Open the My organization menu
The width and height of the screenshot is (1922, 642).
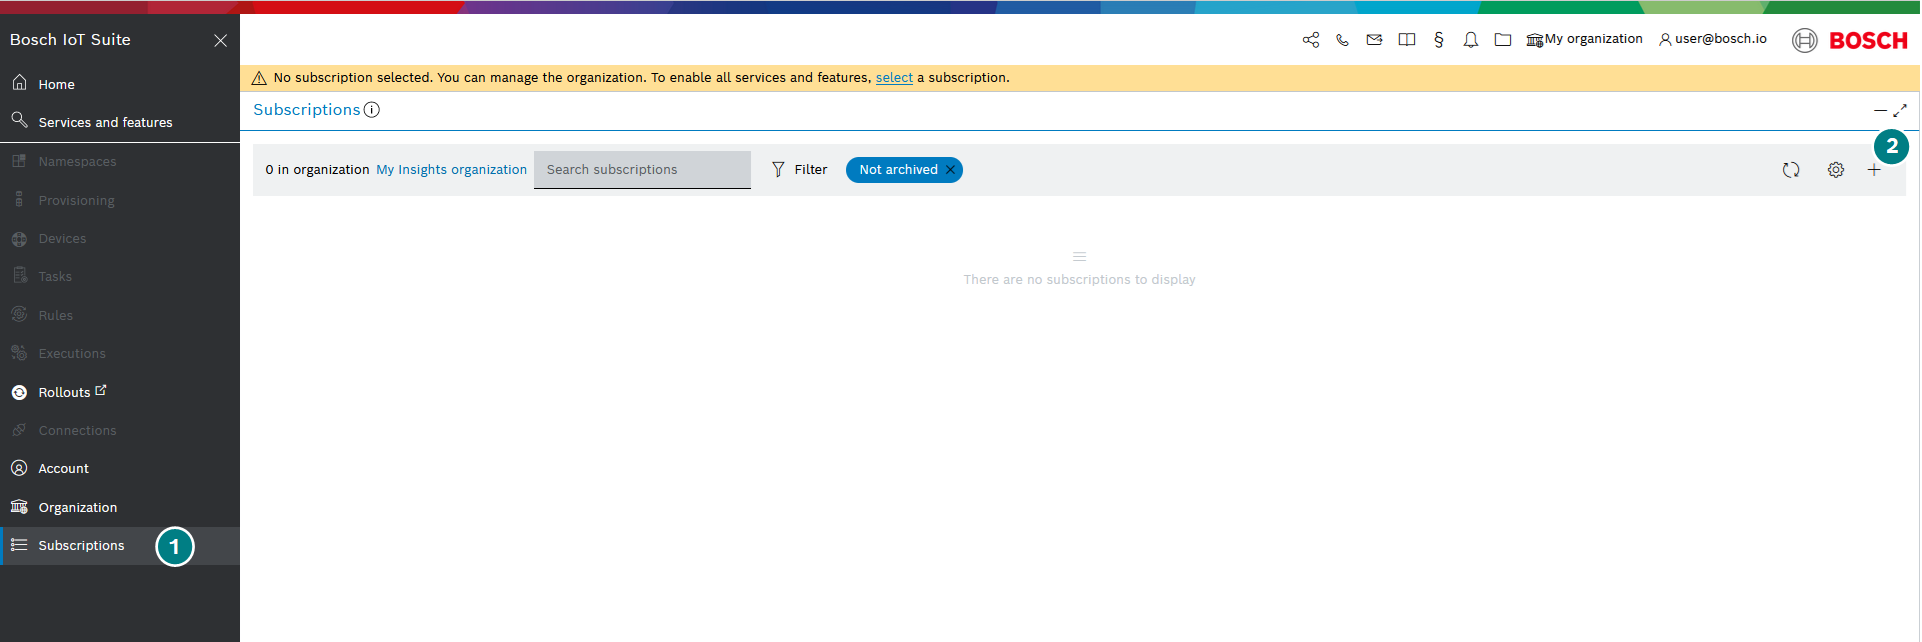(x=1584, y=40)
